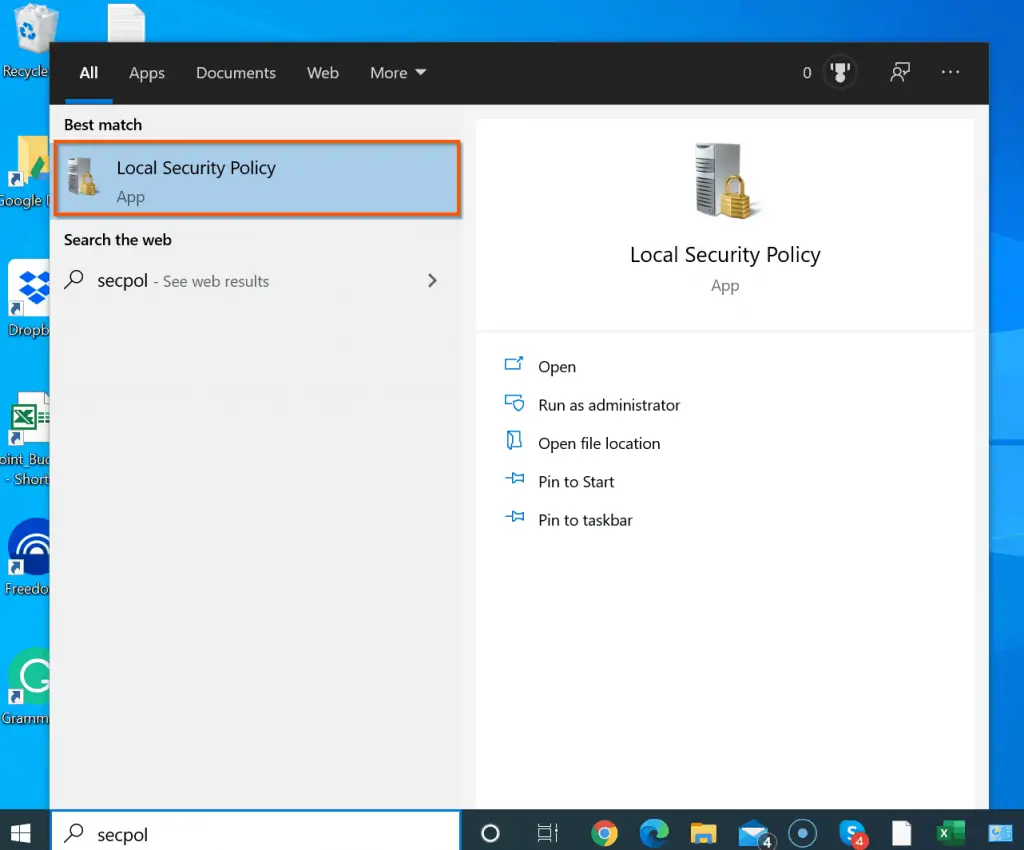Launch Excel from the taskbar
This screenshot has height=850, width=1024.
tap(950, 832)
